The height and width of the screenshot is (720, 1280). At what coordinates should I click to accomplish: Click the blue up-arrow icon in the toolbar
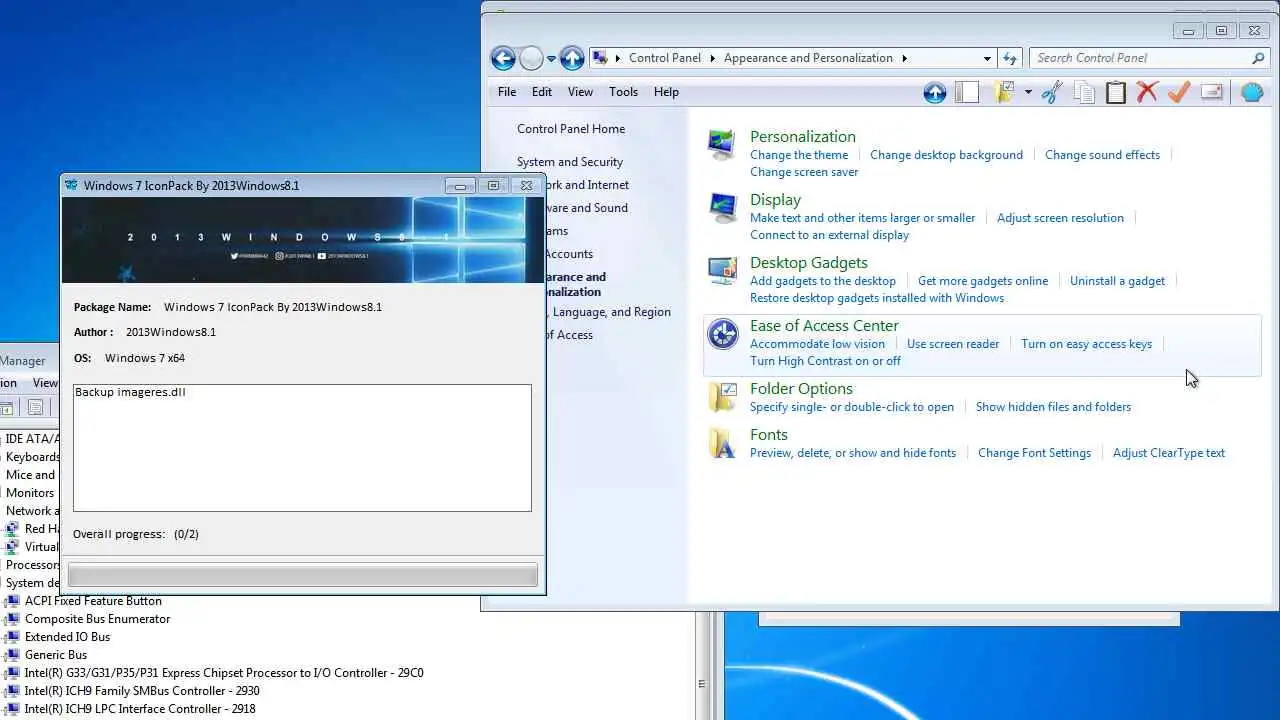point(935,92)
